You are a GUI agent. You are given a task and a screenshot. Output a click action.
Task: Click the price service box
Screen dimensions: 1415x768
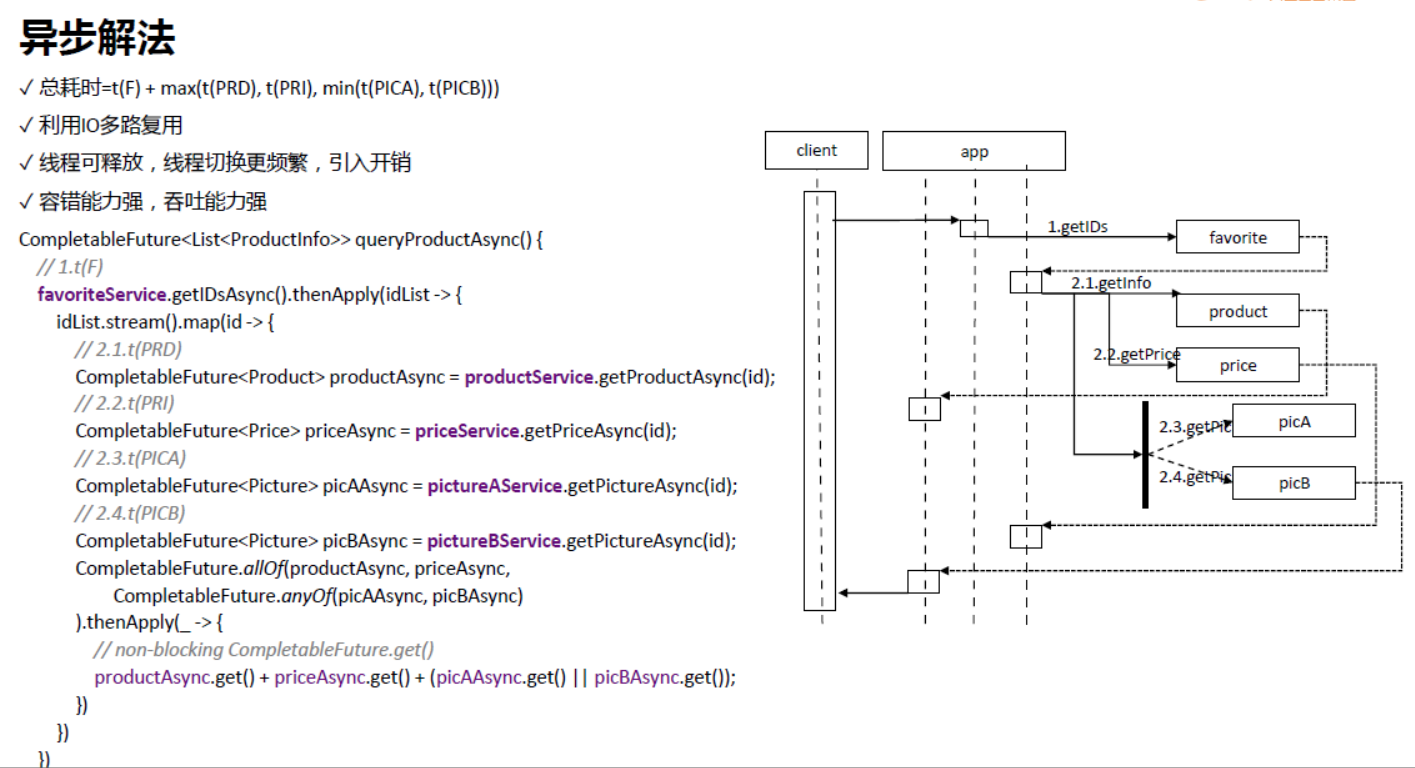pyautogui.click(x=1237, y=365)
